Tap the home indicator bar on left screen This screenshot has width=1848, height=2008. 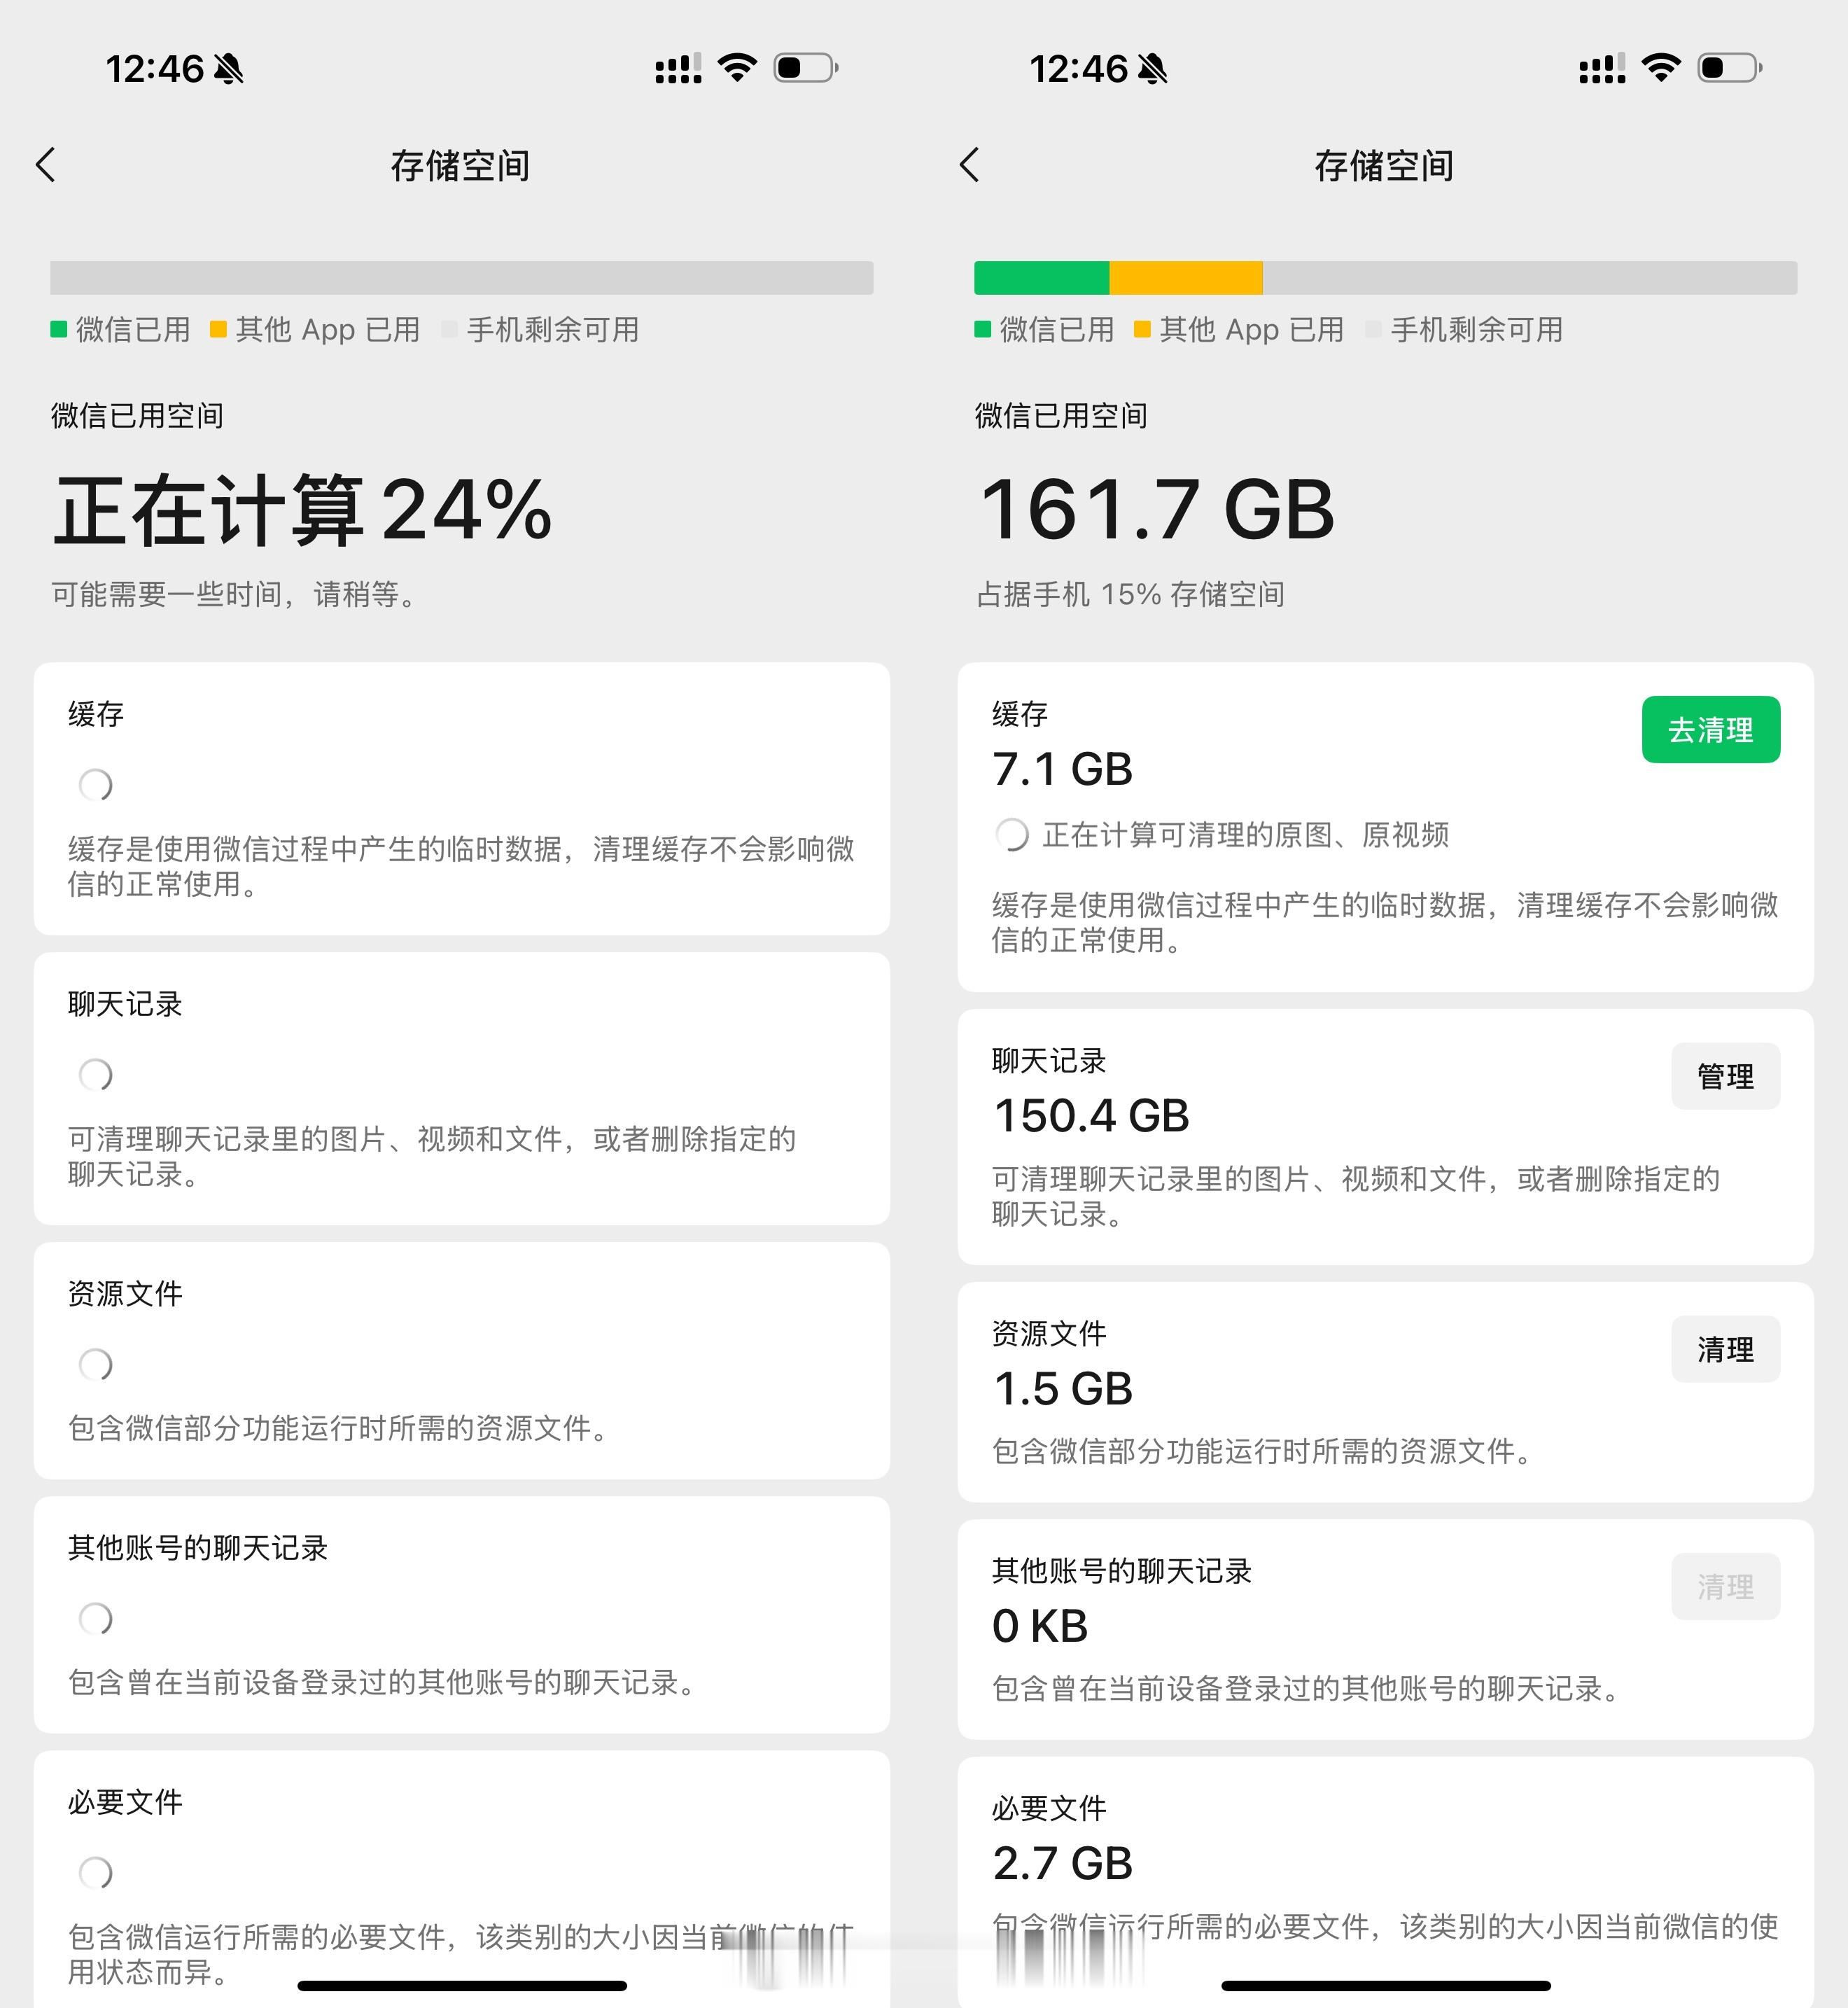pos(462,1985)
